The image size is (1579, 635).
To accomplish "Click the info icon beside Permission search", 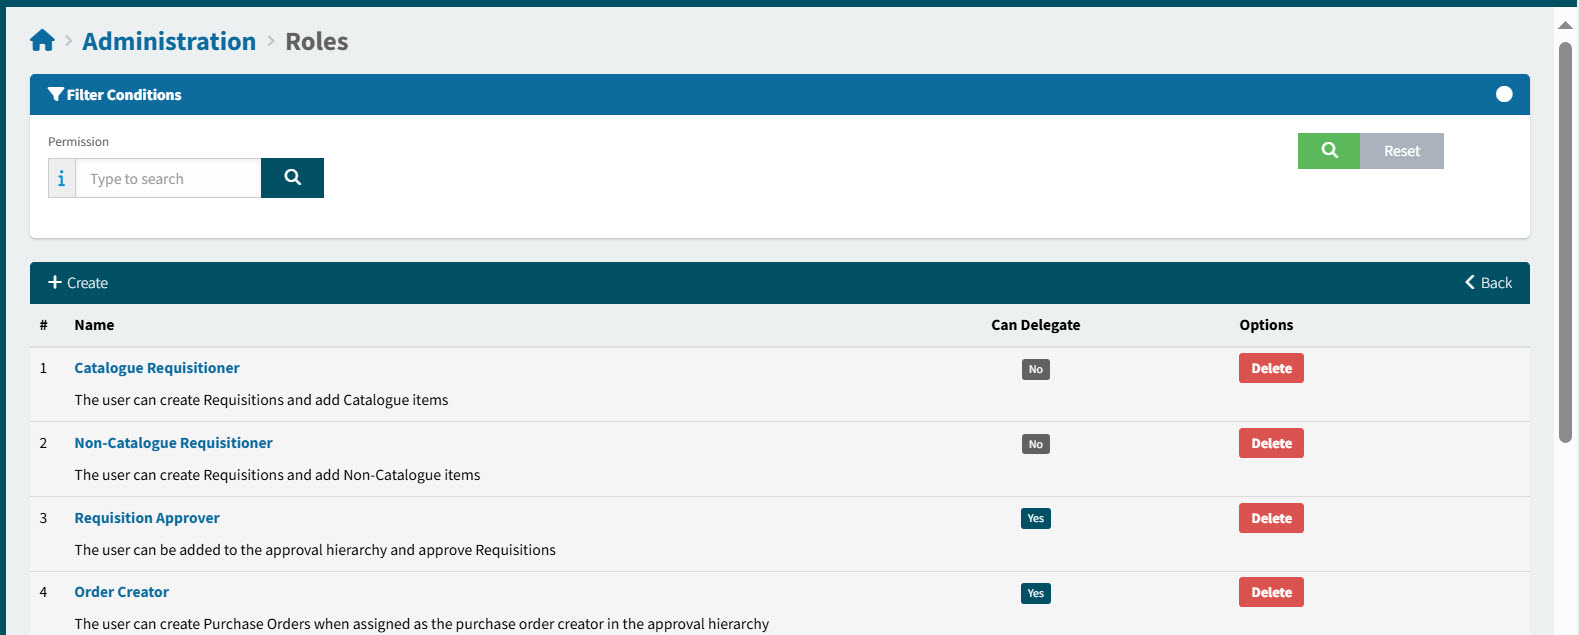I will click(62, 178).
